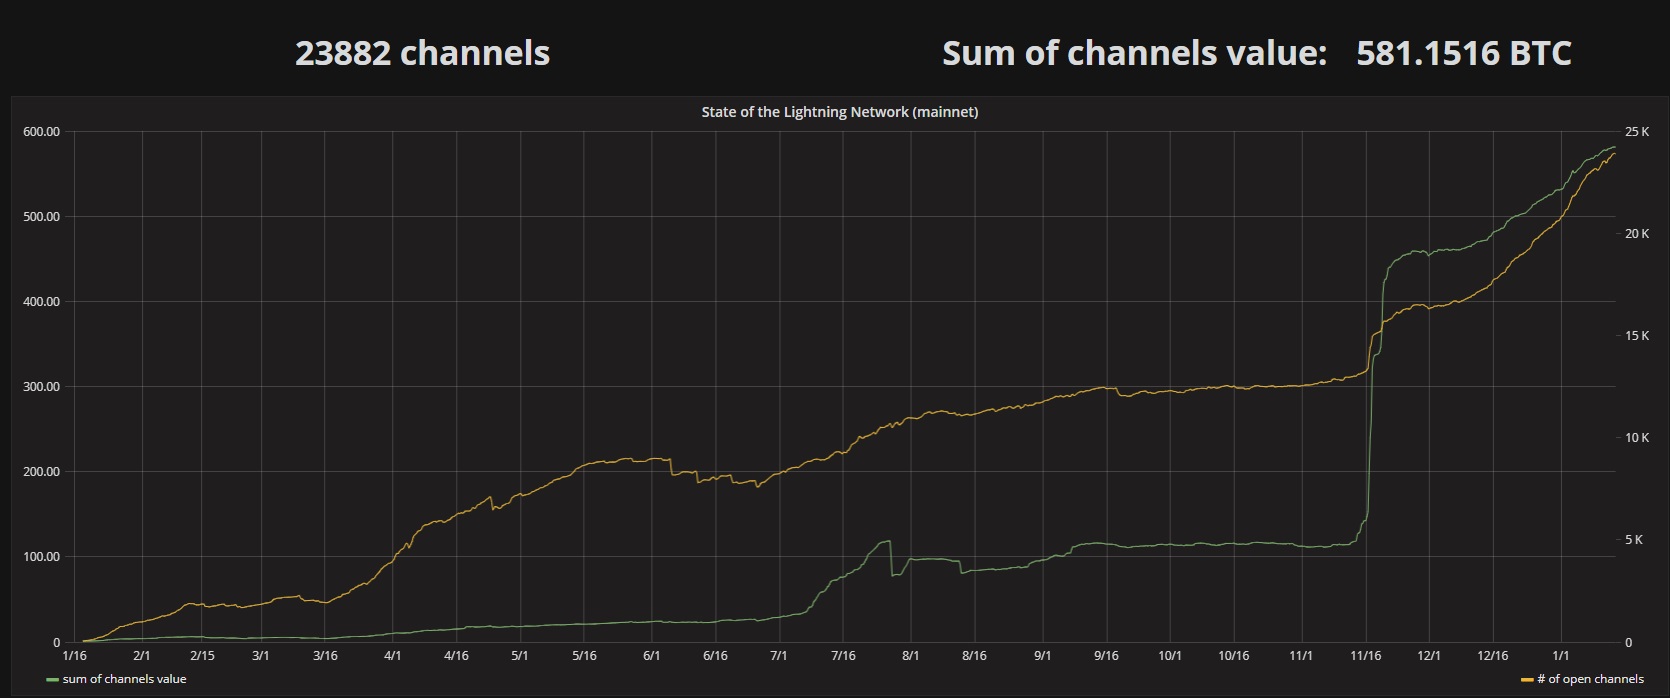
Task: Click the '23882 channels' stat
Action: tap(422, 53)
